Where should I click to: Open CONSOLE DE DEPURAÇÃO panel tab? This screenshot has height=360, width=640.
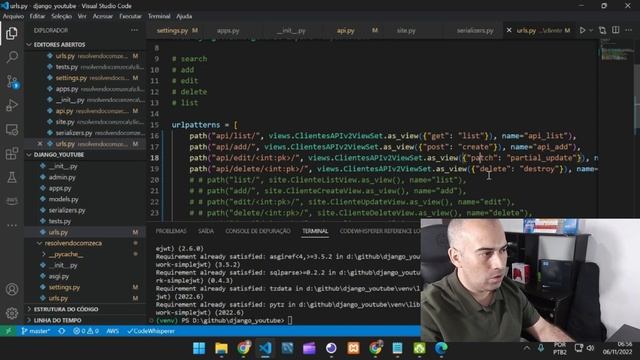pyautogui.click(x=258, y=231)
